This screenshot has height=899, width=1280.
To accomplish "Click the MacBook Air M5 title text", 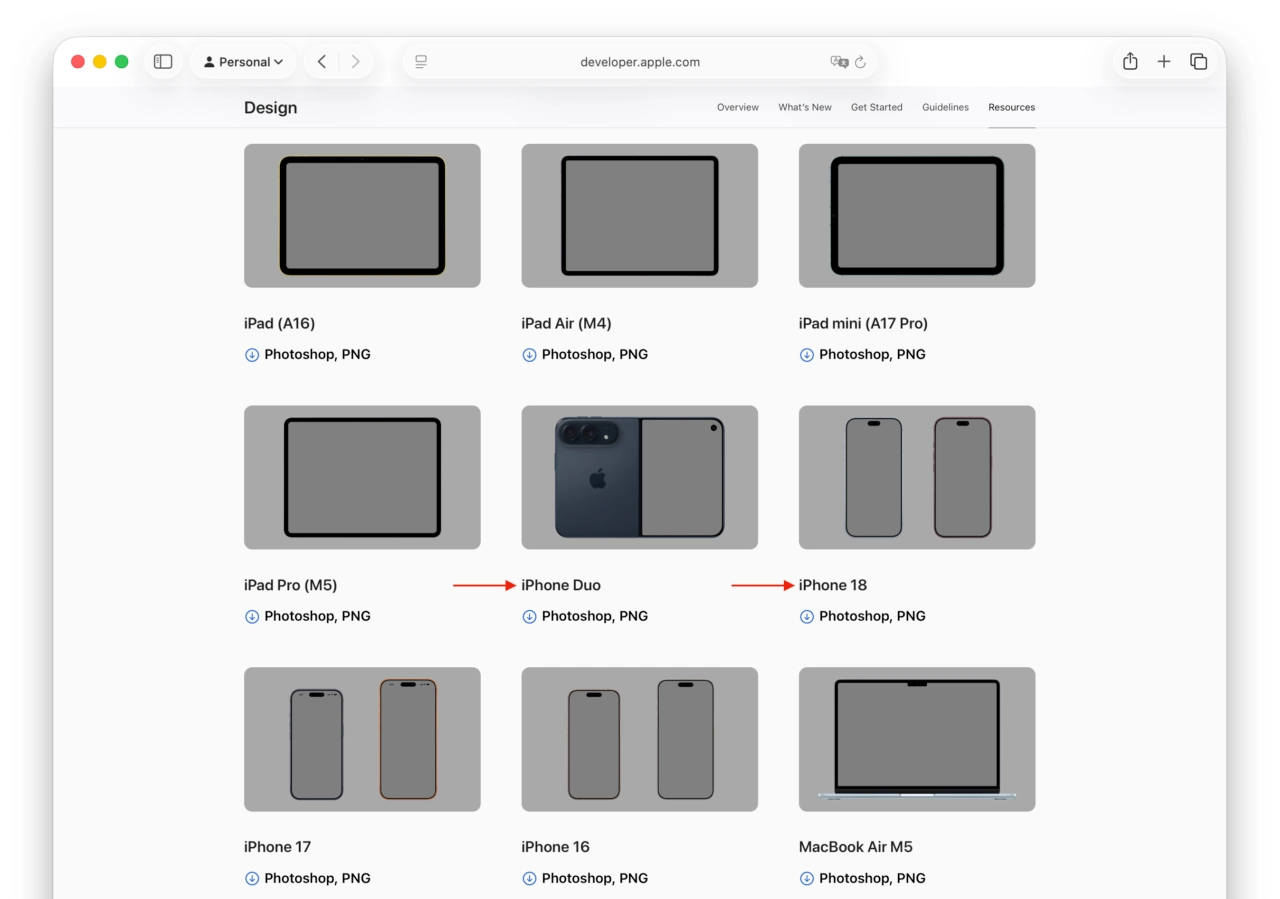I will 856,848.
